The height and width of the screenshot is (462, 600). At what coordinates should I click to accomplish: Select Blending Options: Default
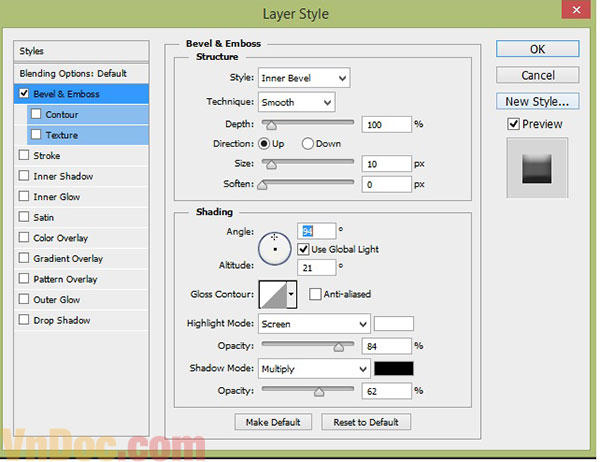click(x=81, y=73)
